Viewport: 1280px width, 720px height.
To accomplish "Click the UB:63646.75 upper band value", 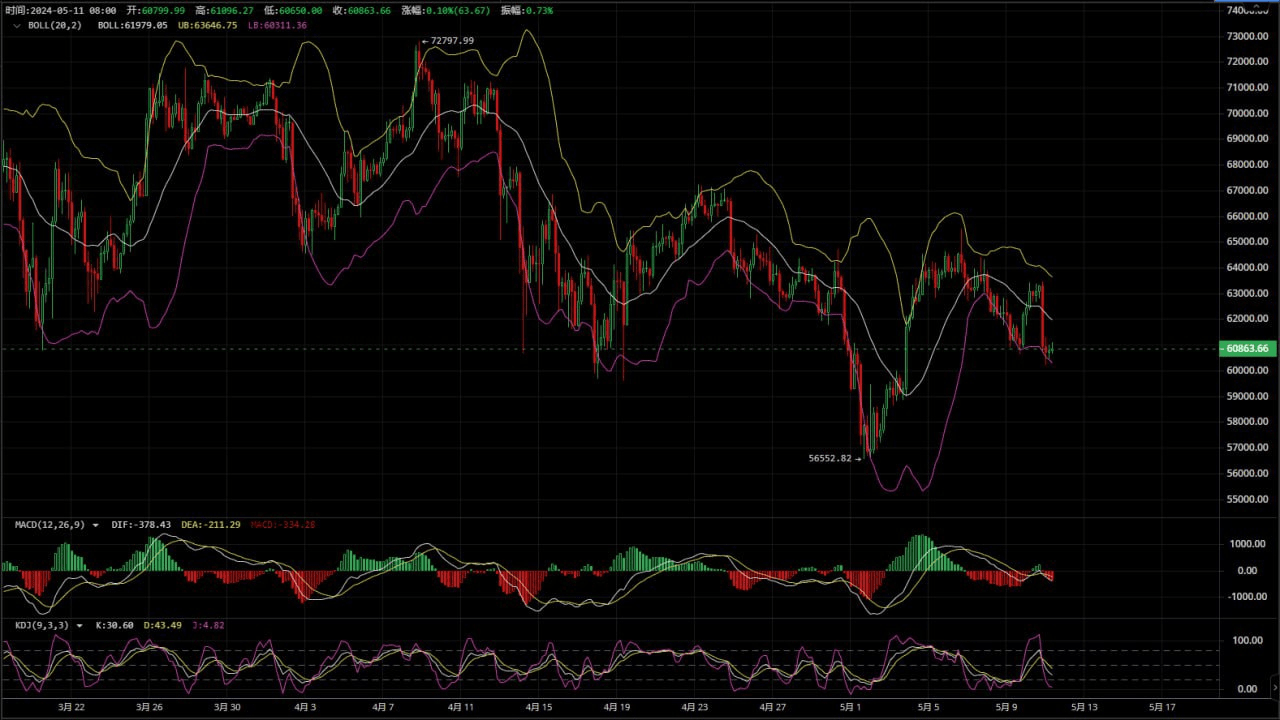I will (x=208, y=25).
